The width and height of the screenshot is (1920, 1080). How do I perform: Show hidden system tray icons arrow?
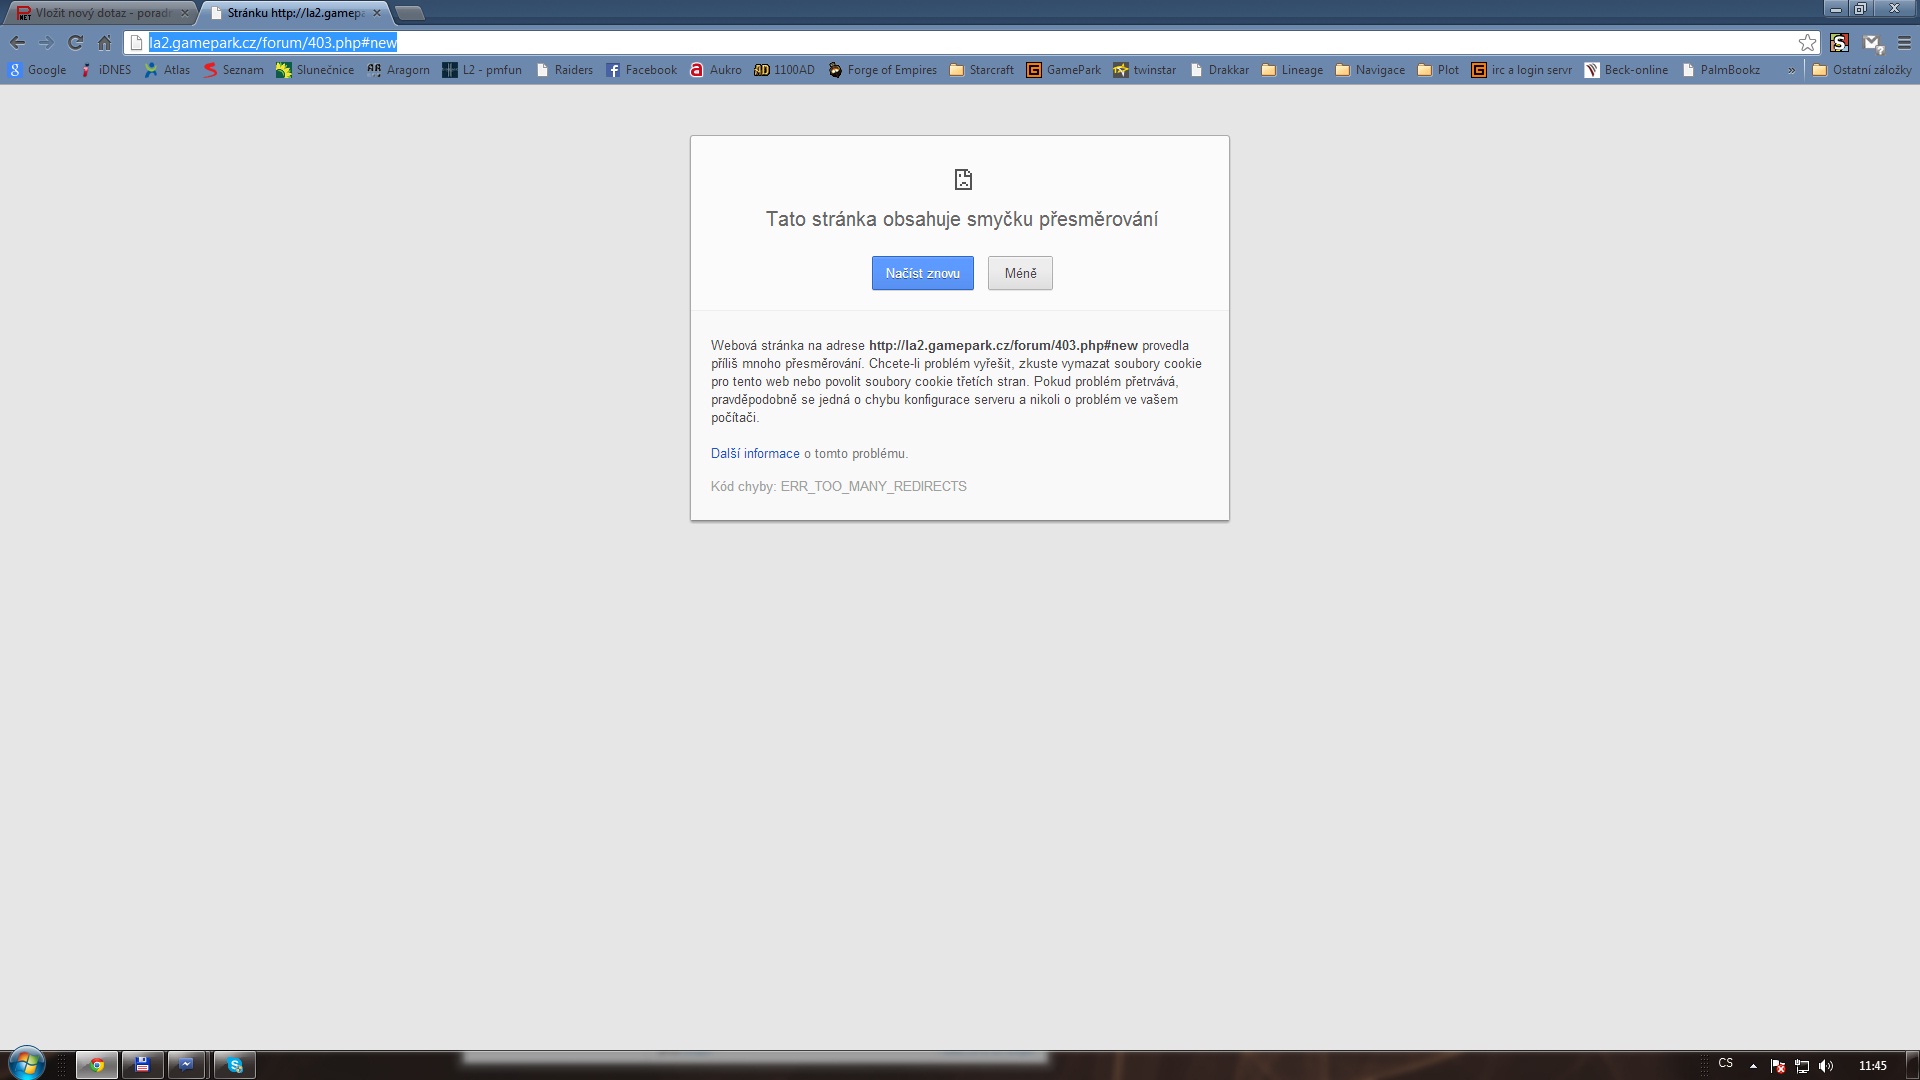[1753, 1066]
